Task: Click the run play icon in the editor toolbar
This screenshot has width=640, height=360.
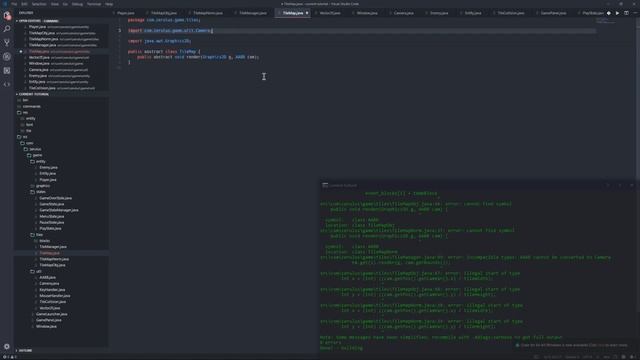Action: pyautogui.click(x=617, y=13)
